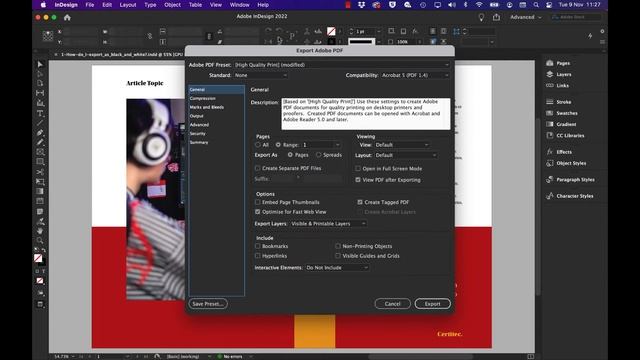Image resolution: width=640 pixels, height=360 pixels.
Task: Click the Home icon in the title bar
Action: point(67,18)
